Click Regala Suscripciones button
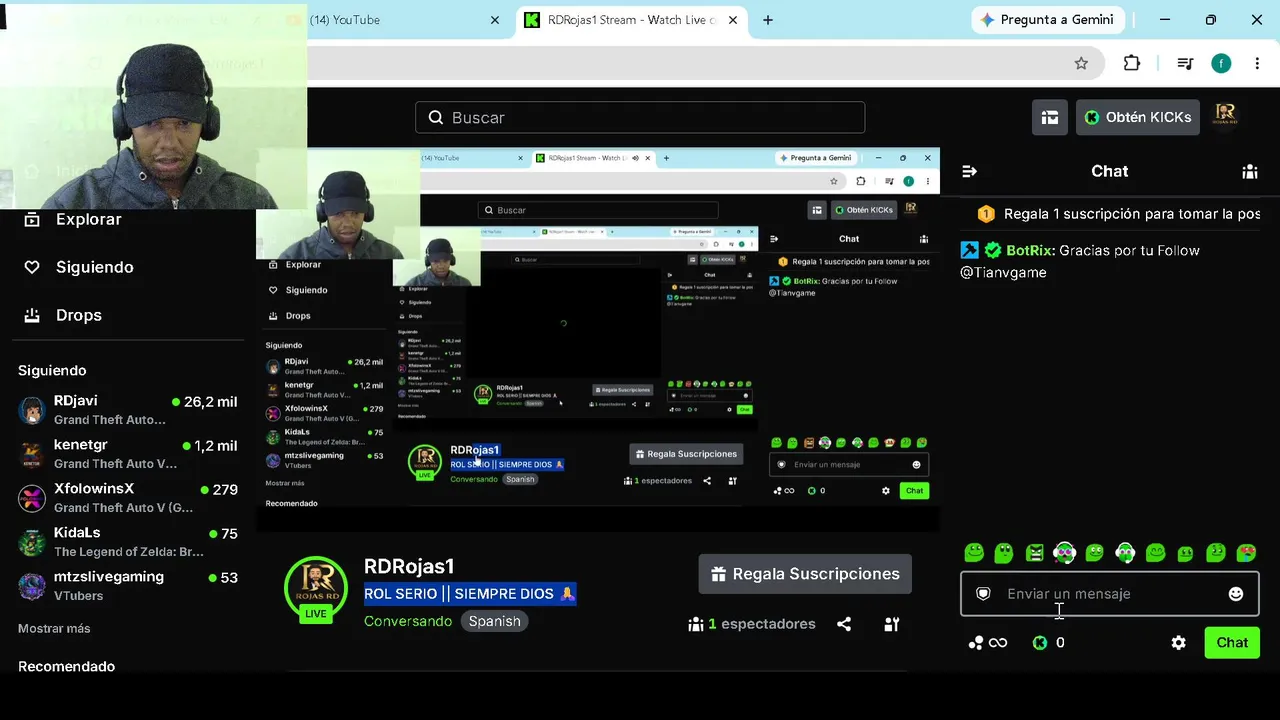This screenshot has height=720, width=1280. pos(805,574)
